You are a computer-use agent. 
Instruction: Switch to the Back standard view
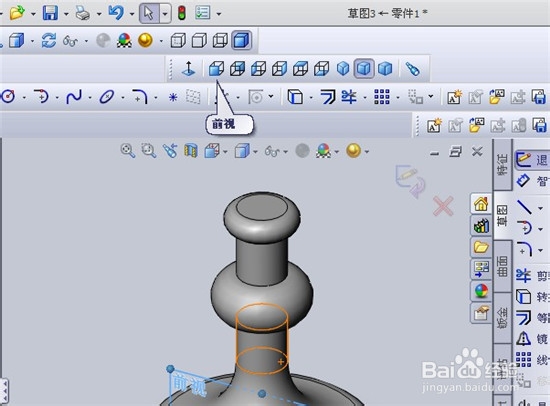pos(237,68)
